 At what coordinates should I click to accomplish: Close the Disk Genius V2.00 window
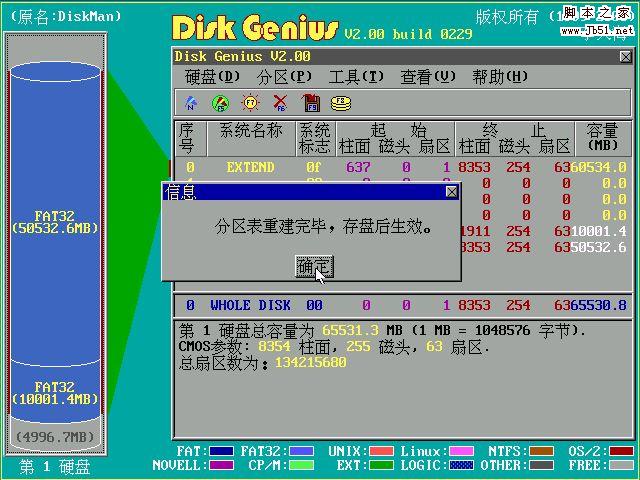(x=625, y=57)
